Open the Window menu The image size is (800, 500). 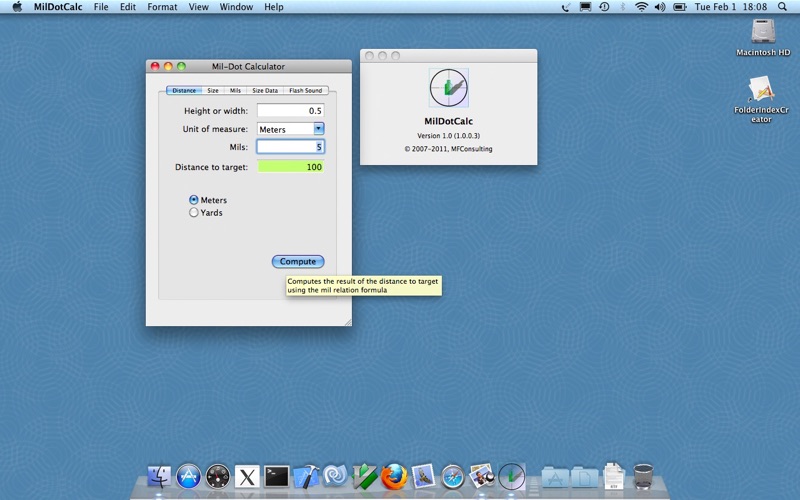pos(236,7)
